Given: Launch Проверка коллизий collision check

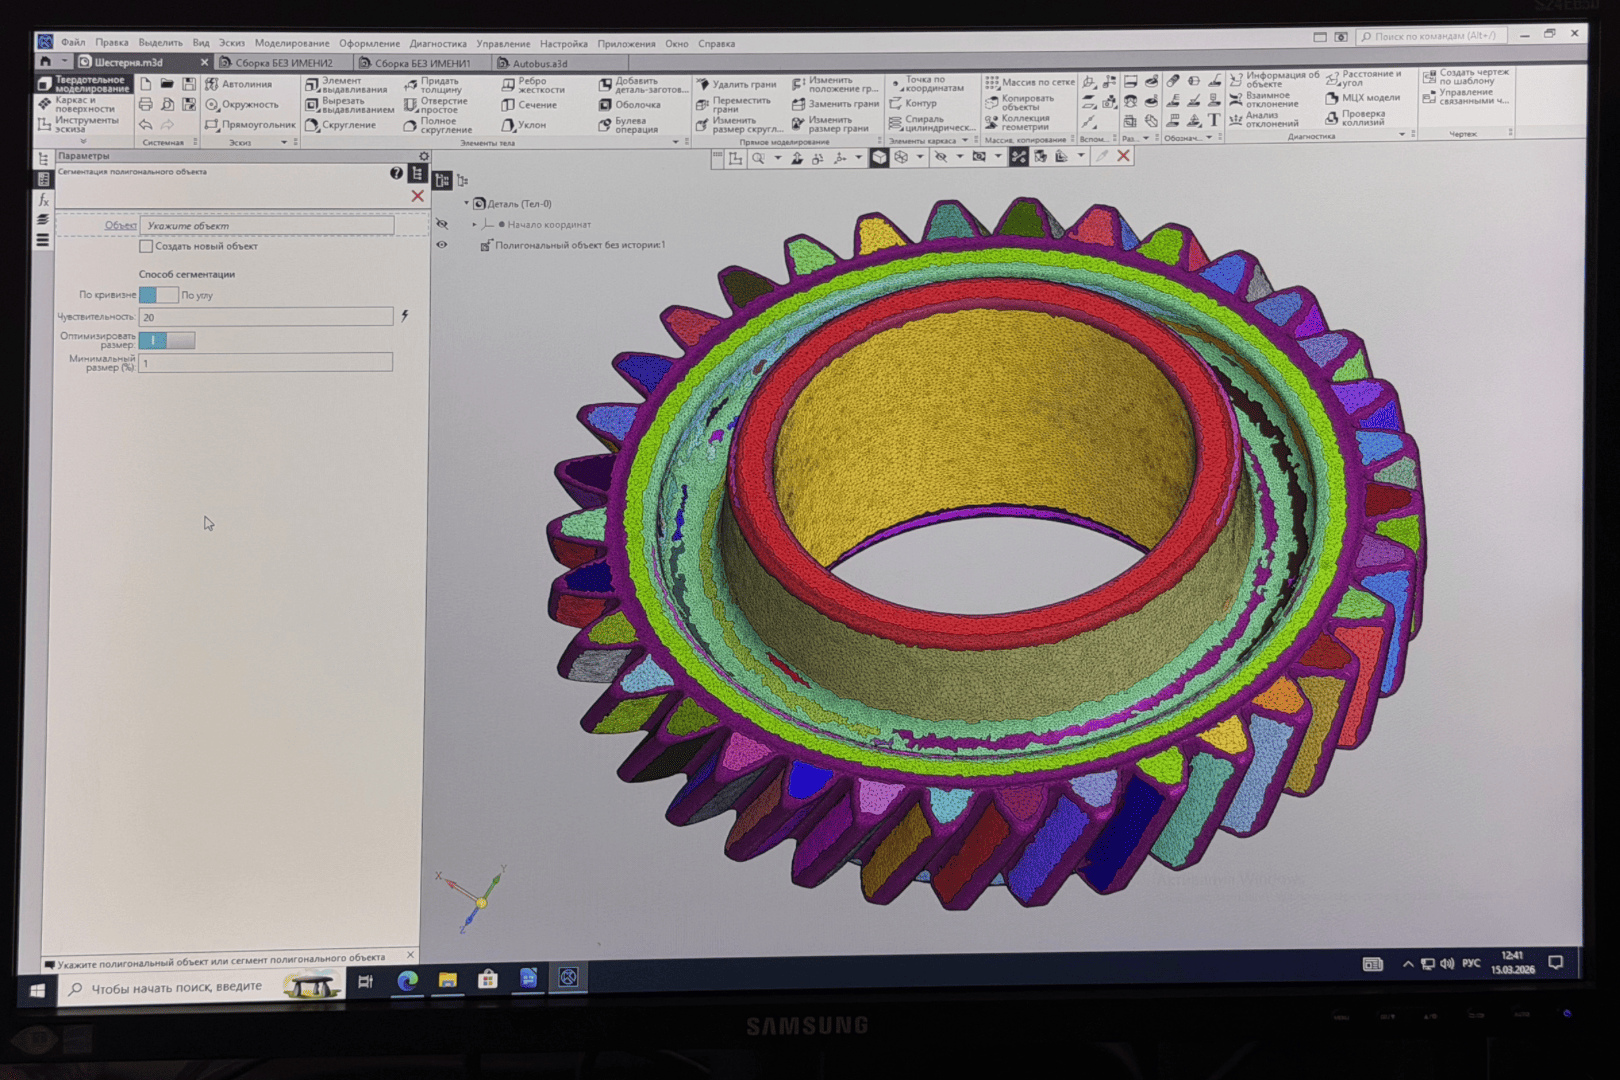Looking at the screenshot, I should pyautogui.click(x=1361, y=118).
